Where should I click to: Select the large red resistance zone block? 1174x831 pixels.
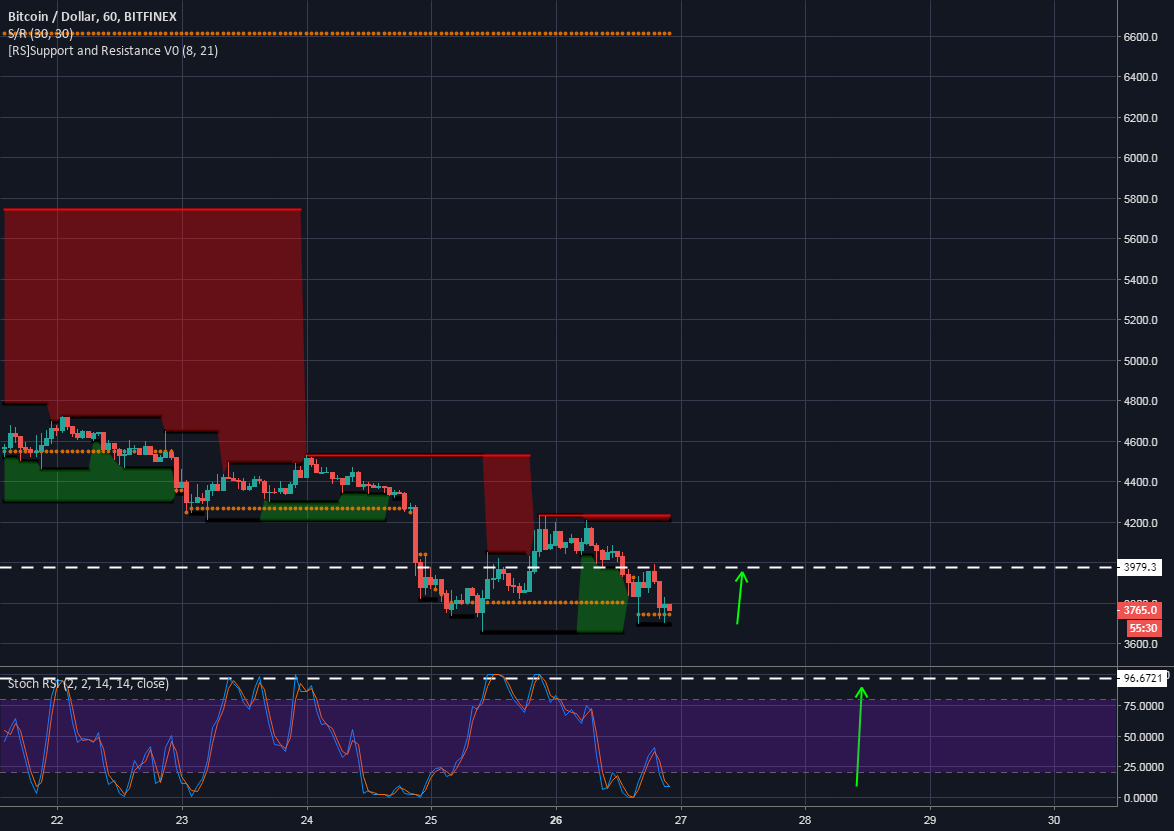pos(150,300)
